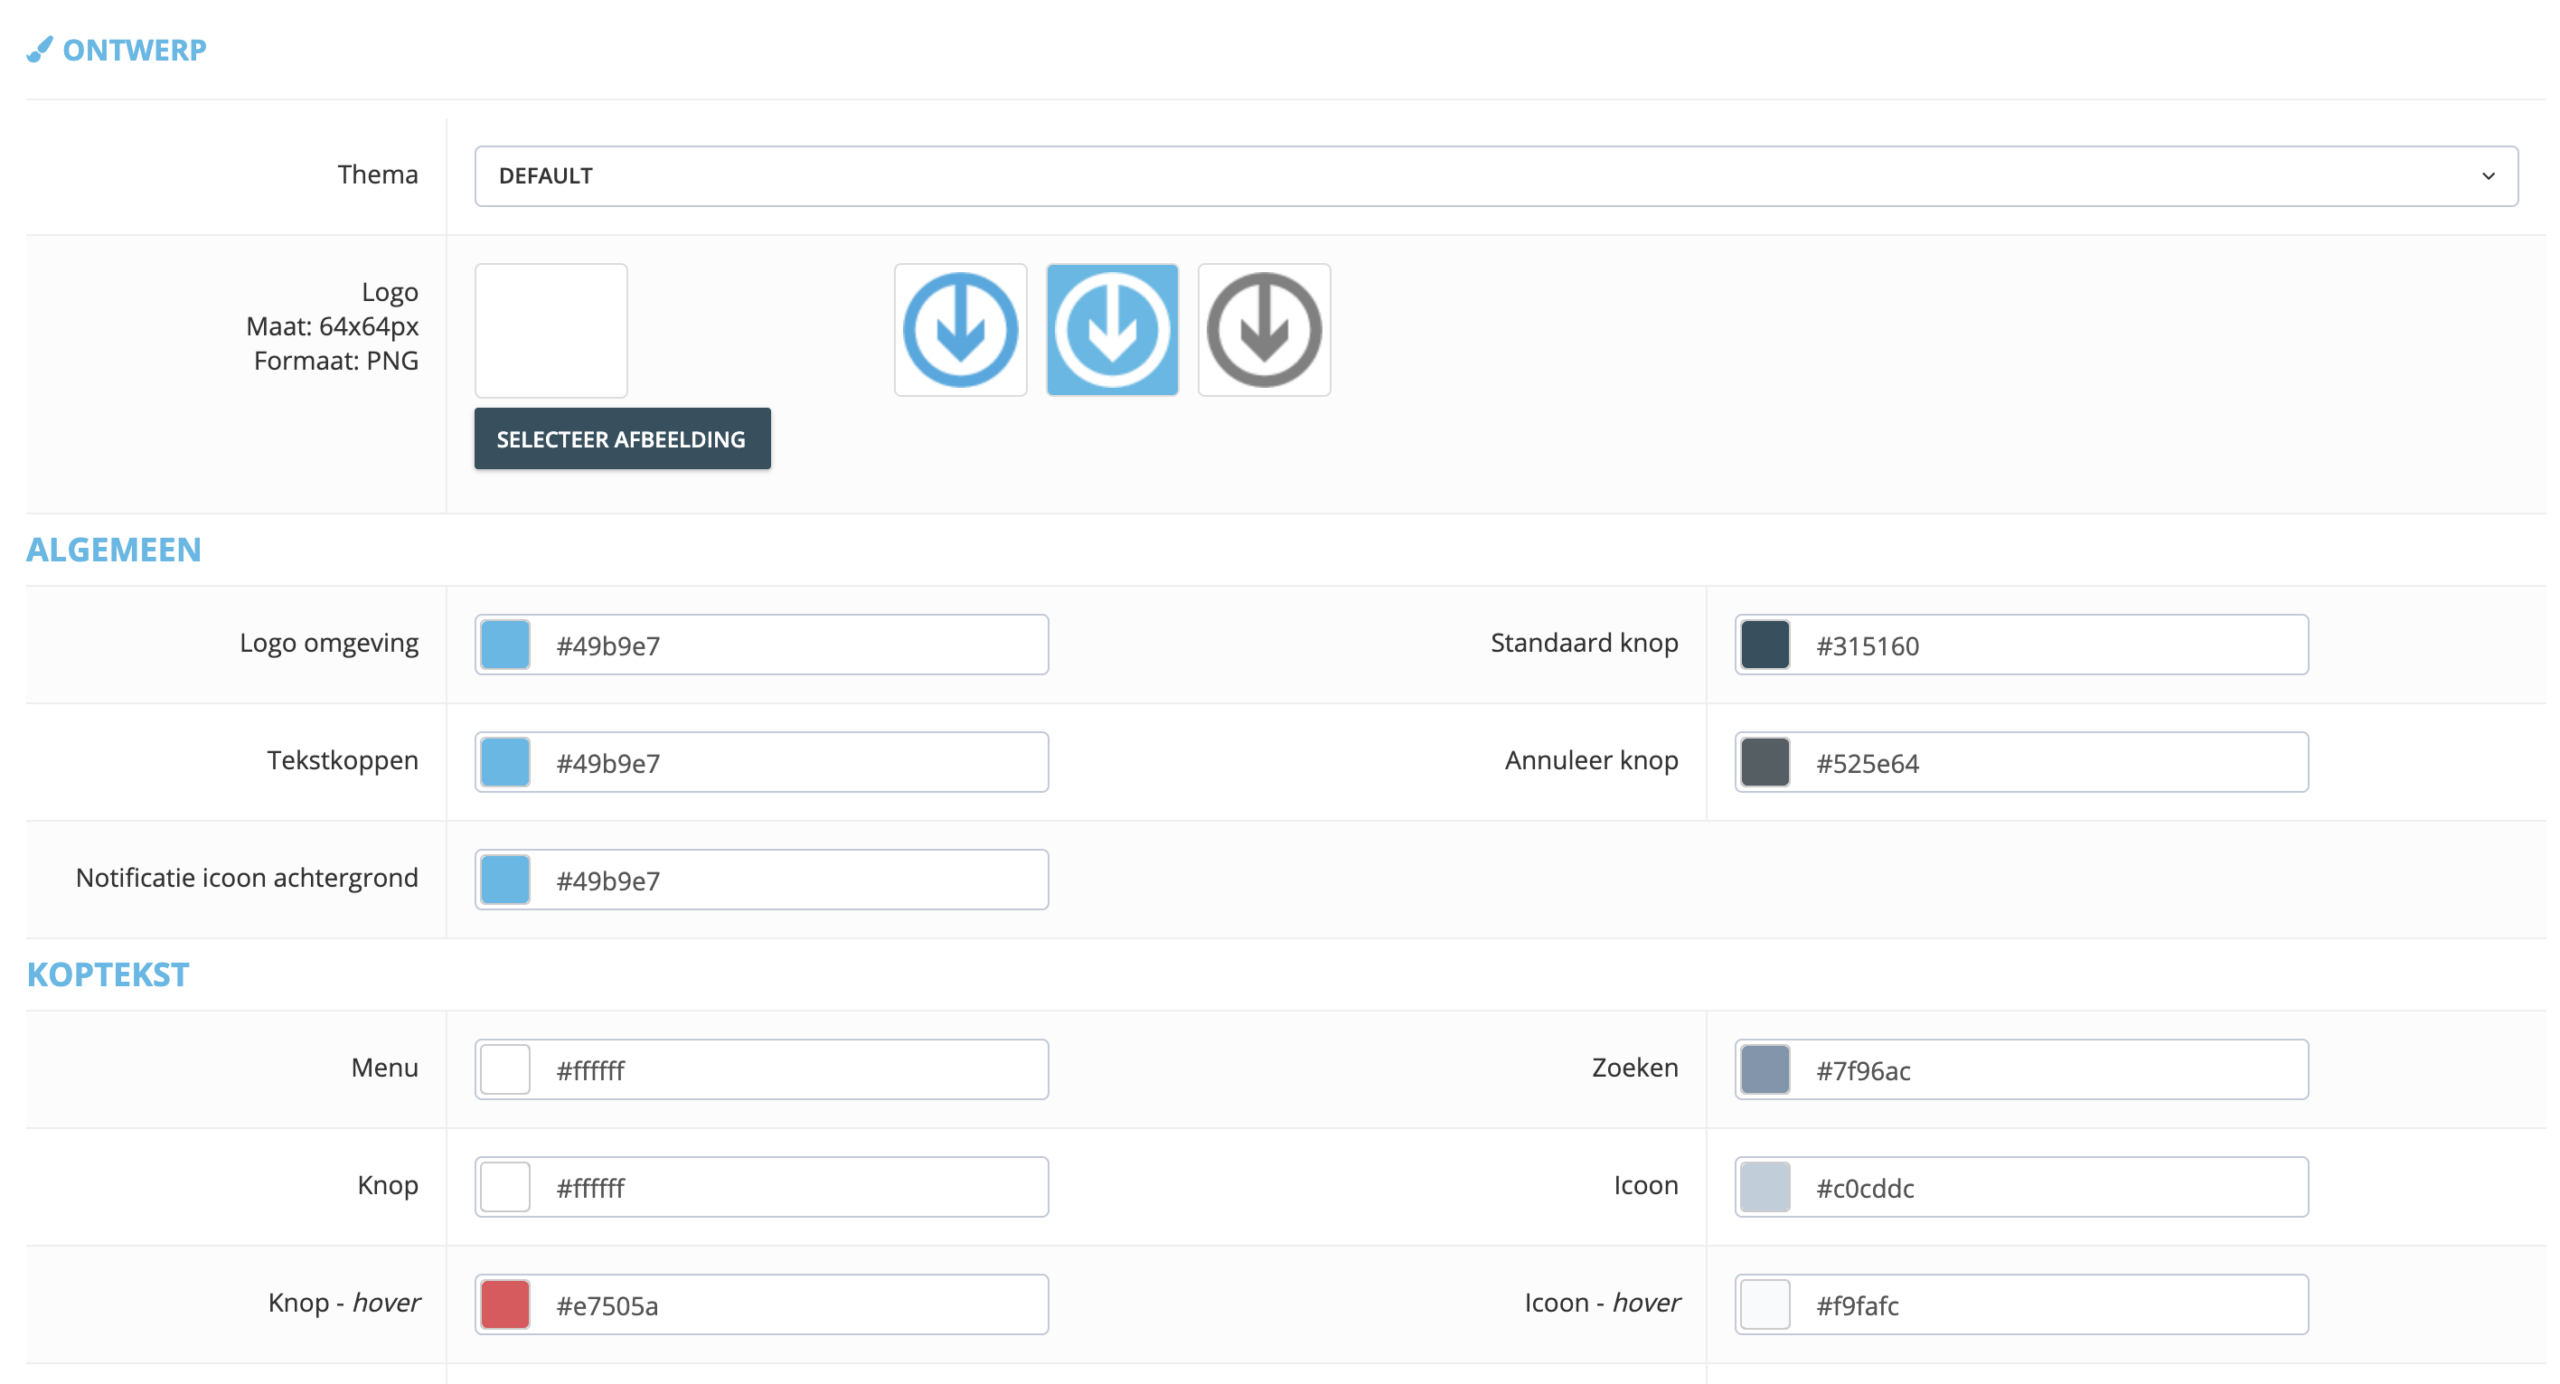This screenshot has height=1384, width=2560.
Task: Open Tekstkoppen color swatch
Action: click(x=505, y=762)
